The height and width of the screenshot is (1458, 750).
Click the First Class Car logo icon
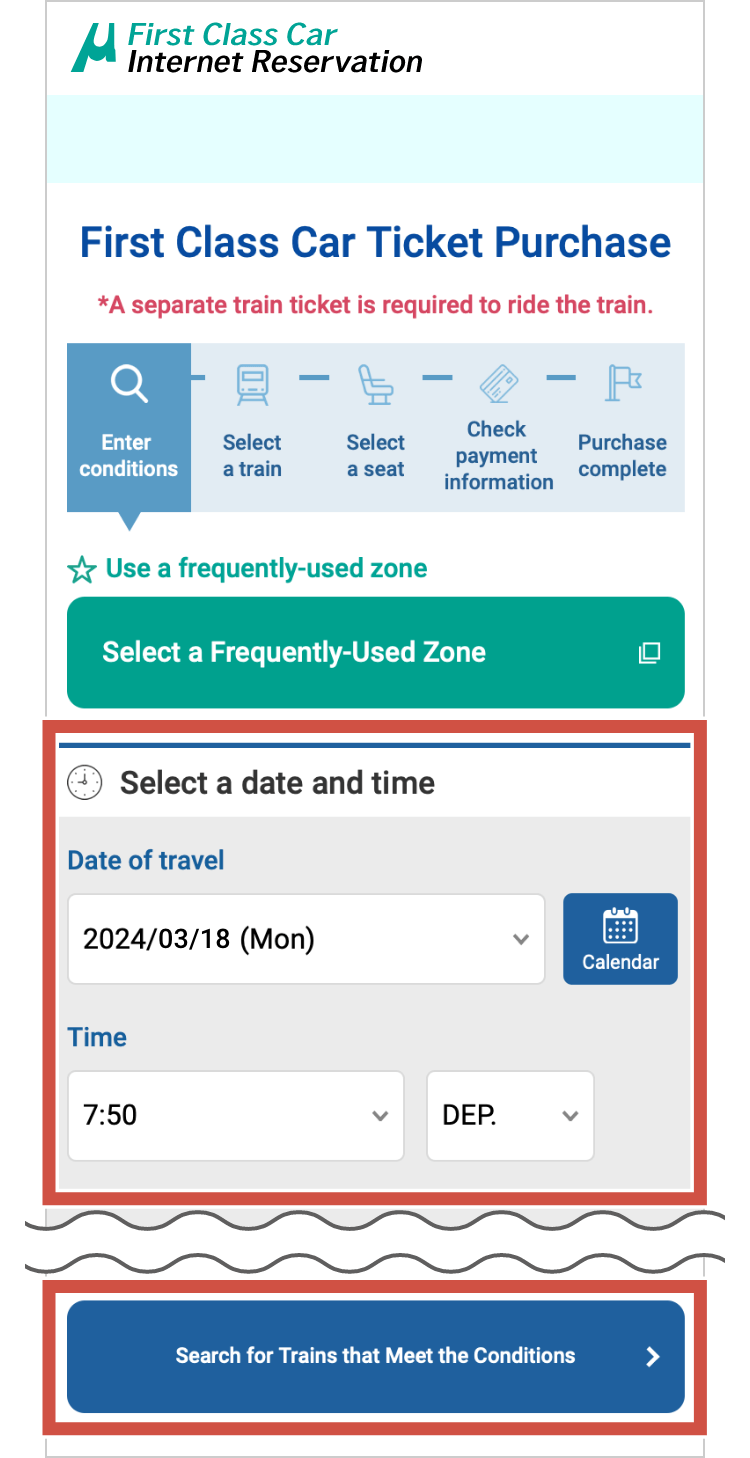(x=96, y=47)
